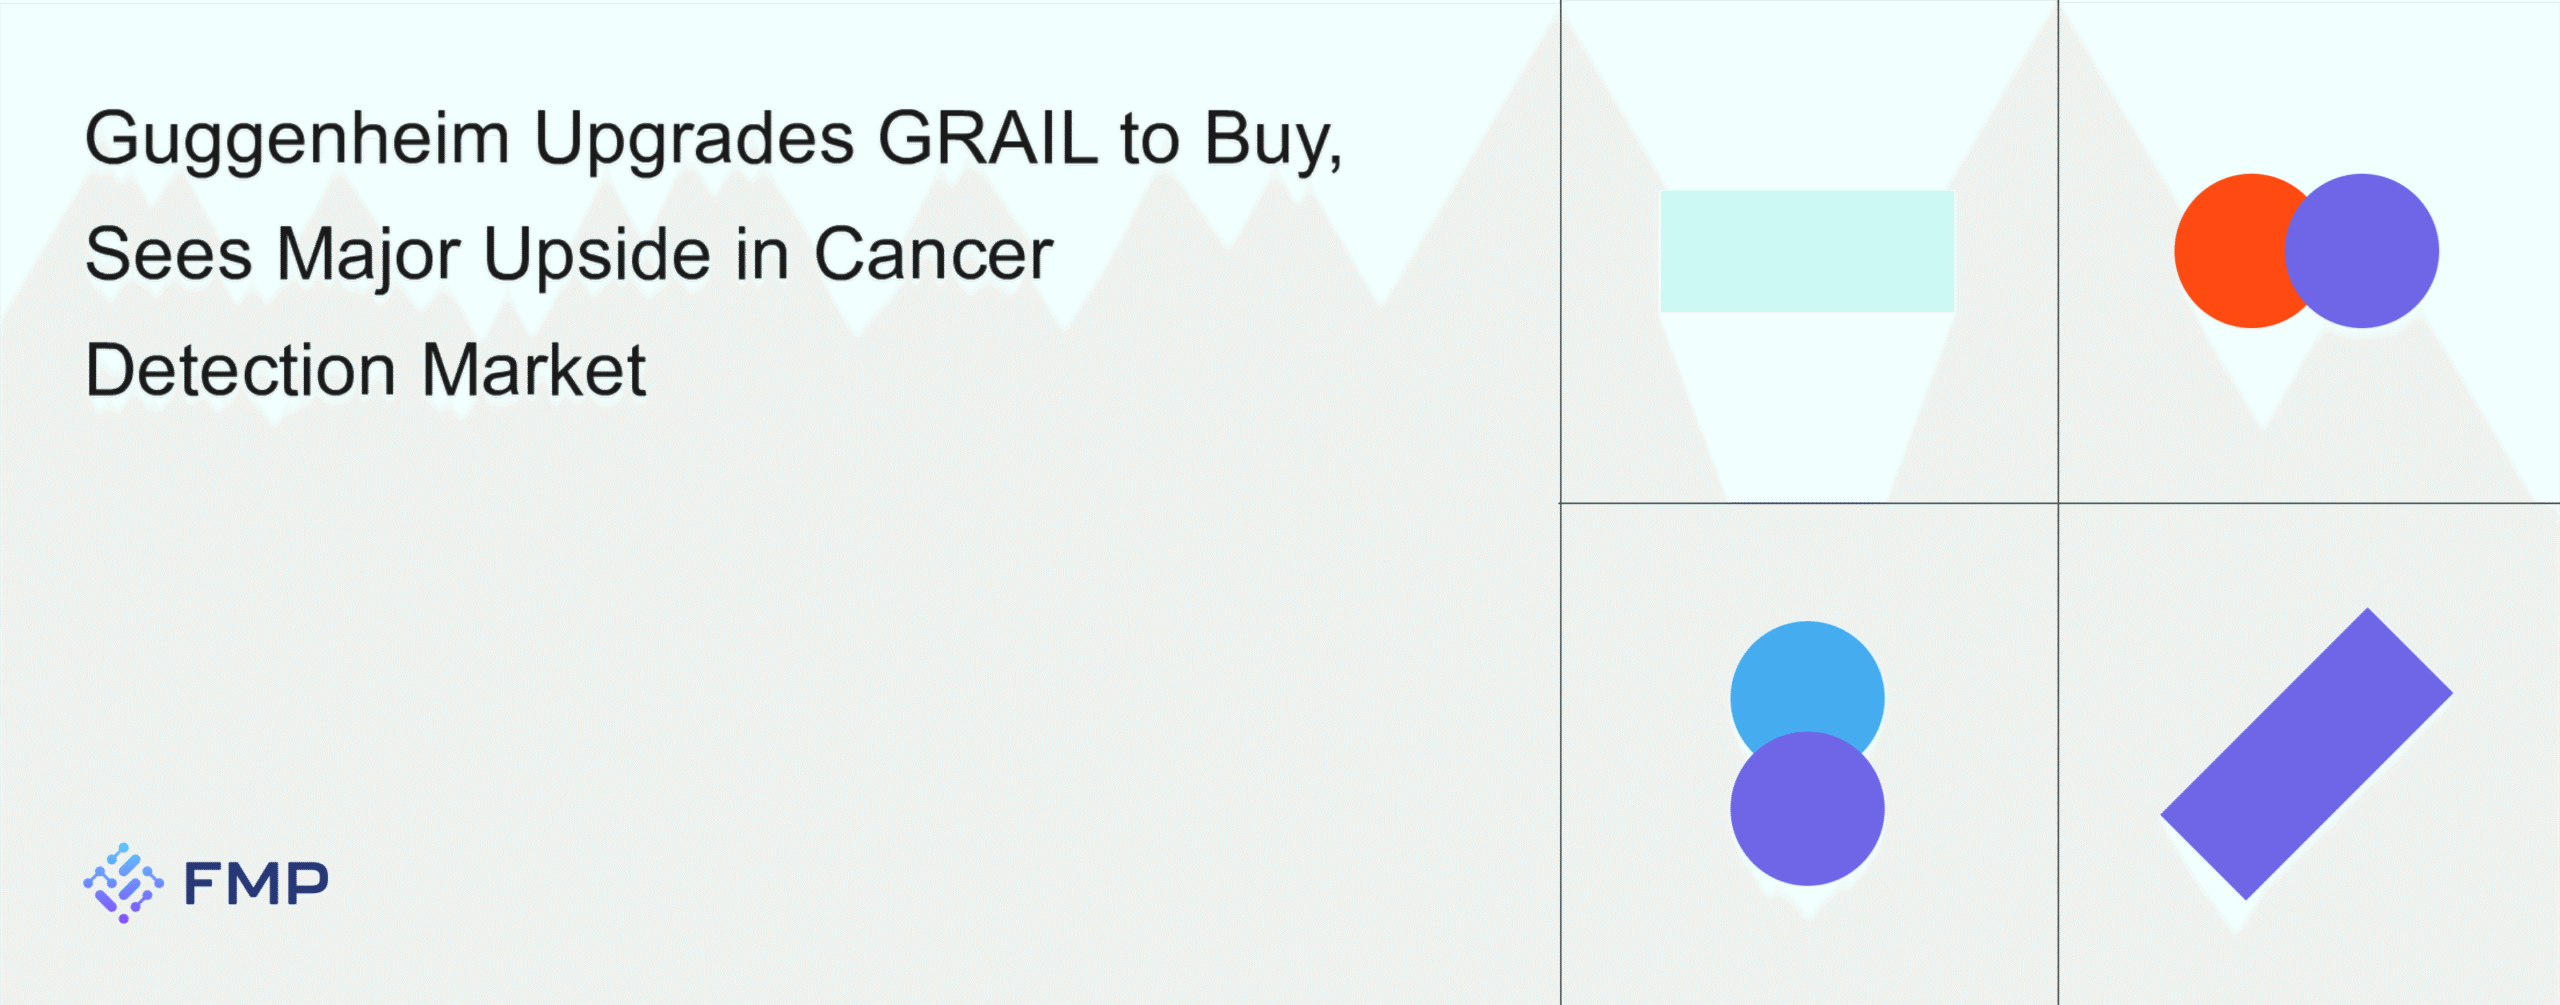Click the word "Upgrades" in the headline
This screenshot has width=2560, height=1005.
(x=694, y=139)
